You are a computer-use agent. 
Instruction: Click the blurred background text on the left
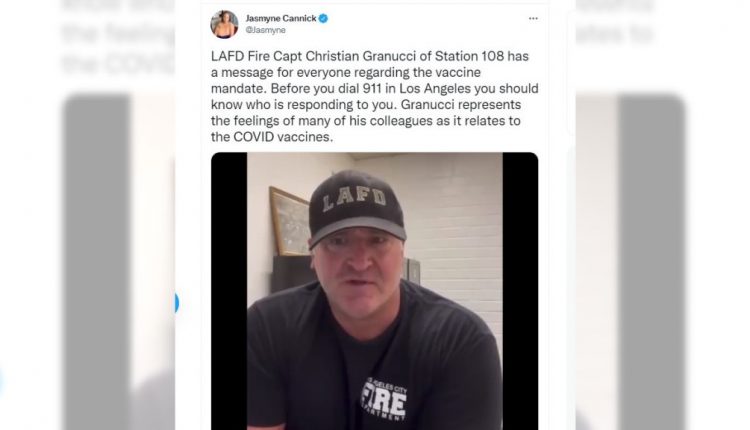point(118,38)
